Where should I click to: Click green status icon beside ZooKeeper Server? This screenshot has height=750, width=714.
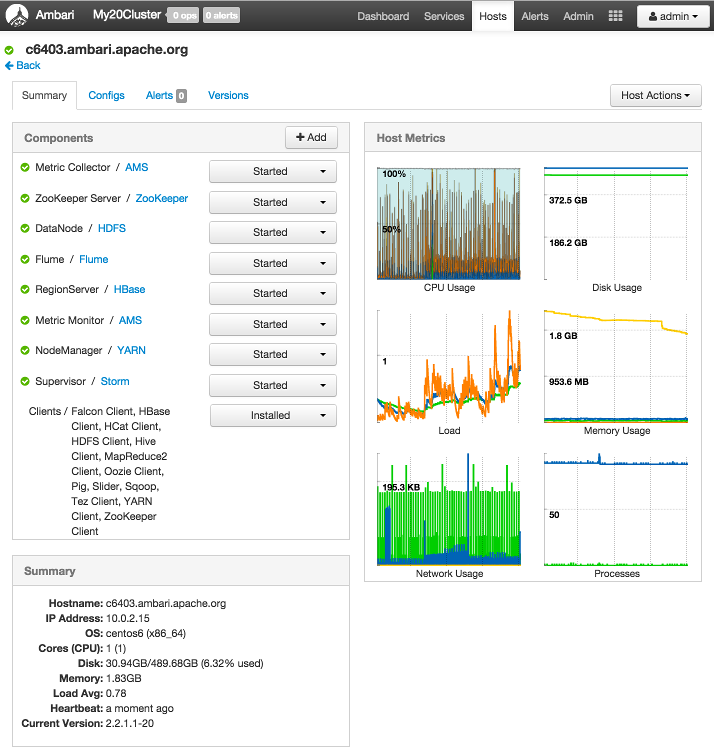25,199
